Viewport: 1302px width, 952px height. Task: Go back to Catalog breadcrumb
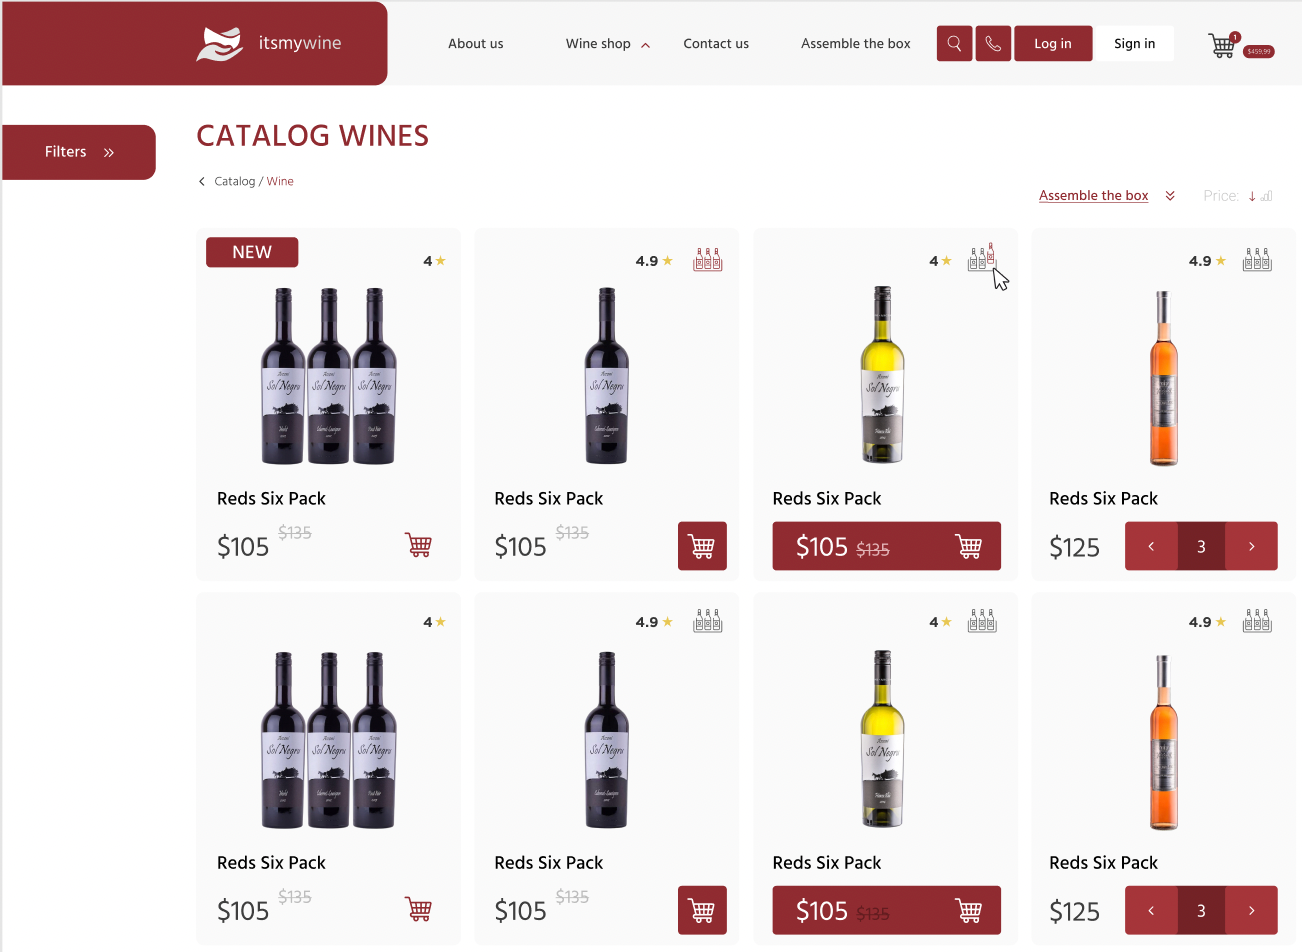click(234, 181)
